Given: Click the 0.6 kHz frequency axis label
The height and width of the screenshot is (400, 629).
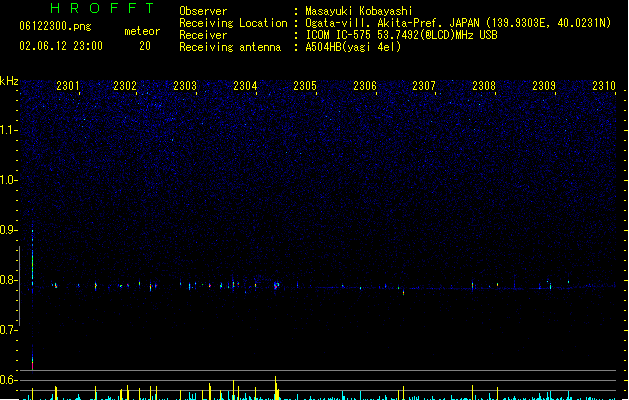Looking at the screenshot, I should (x=9, y=380).
